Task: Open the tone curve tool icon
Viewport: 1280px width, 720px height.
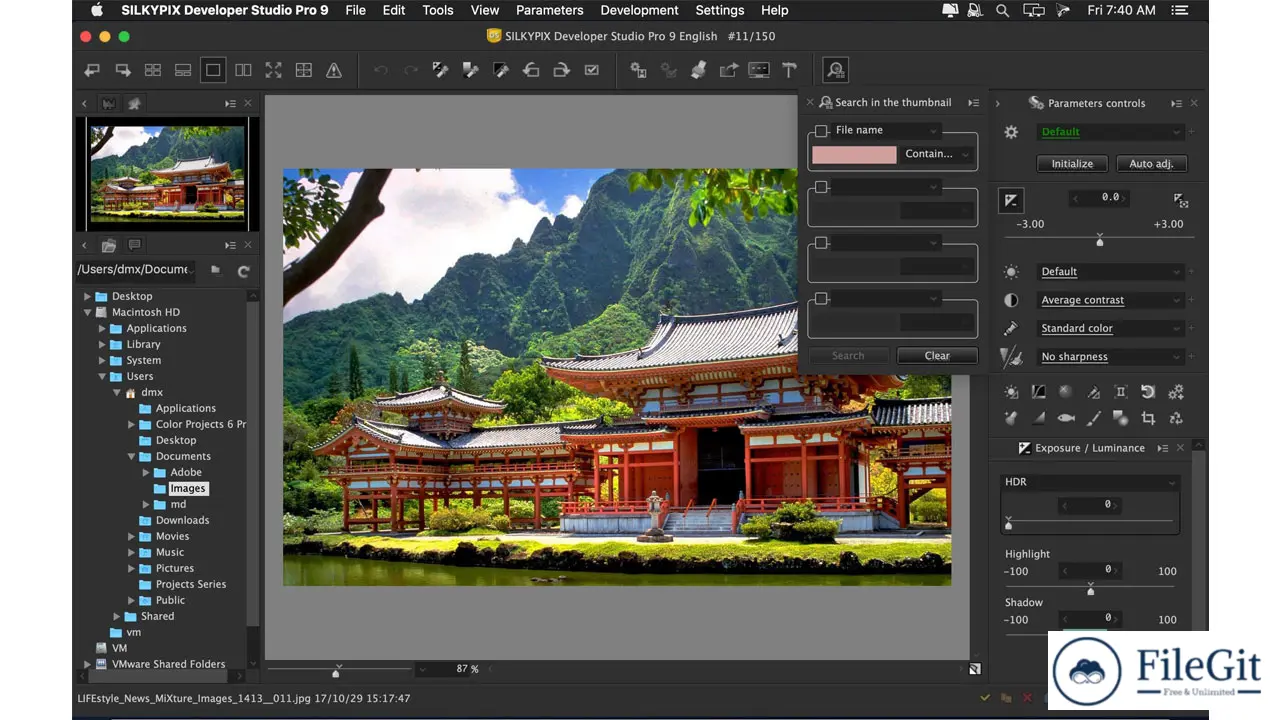Action: click(x=1038, y=392)
